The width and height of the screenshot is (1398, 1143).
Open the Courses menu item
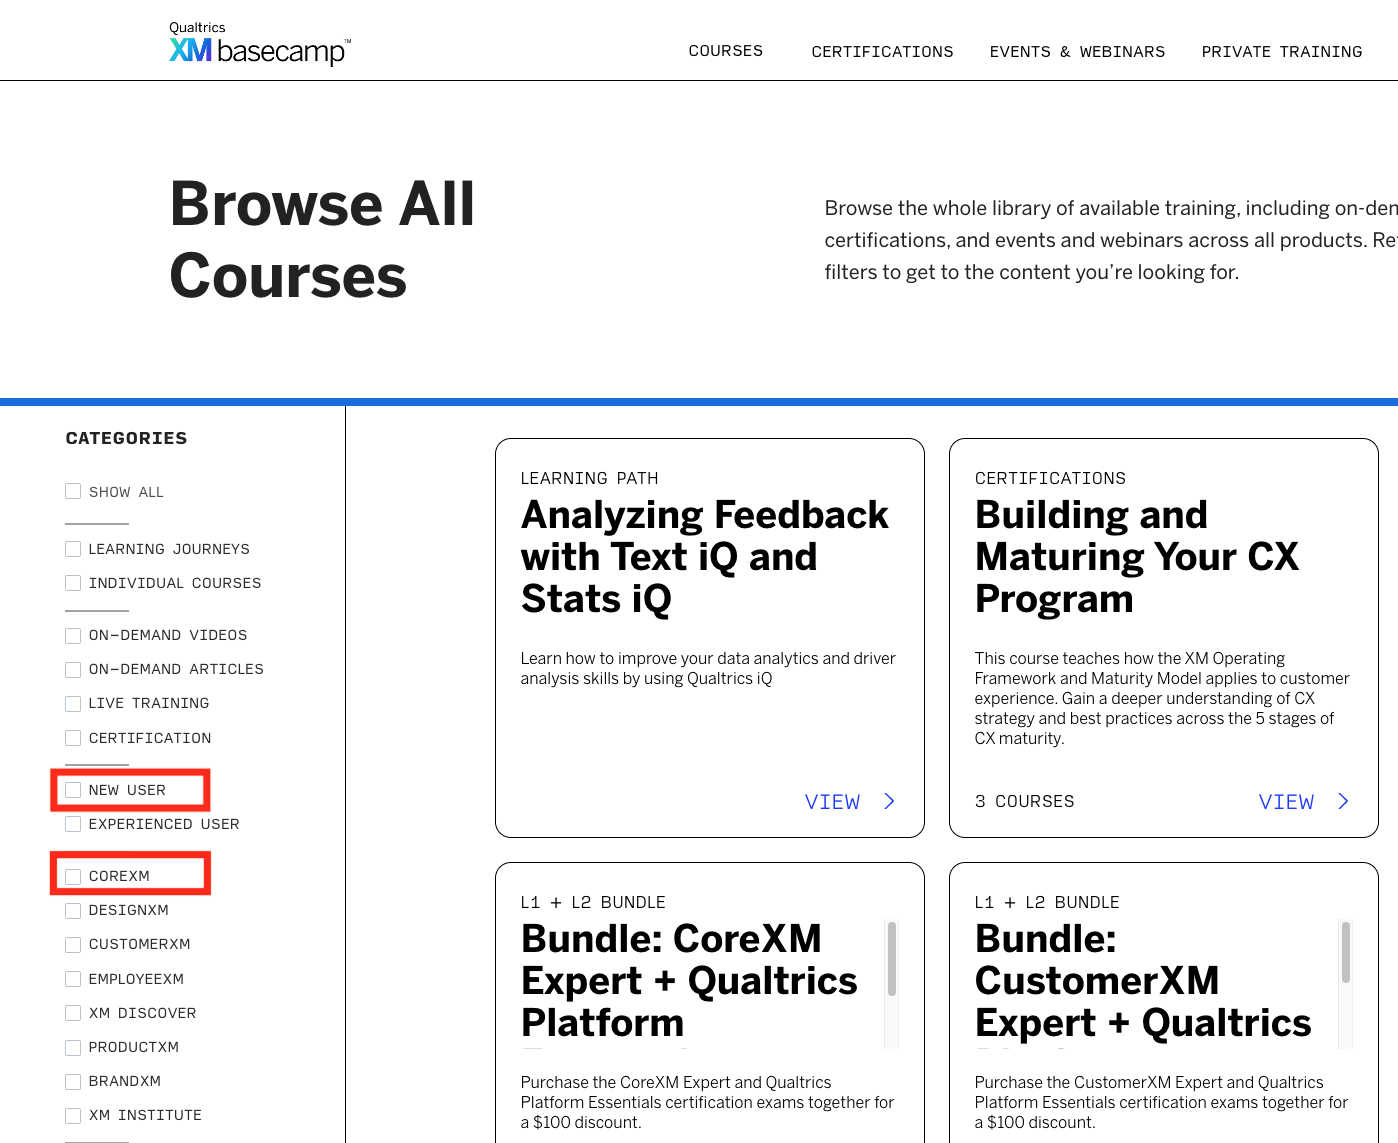(725, 51)
